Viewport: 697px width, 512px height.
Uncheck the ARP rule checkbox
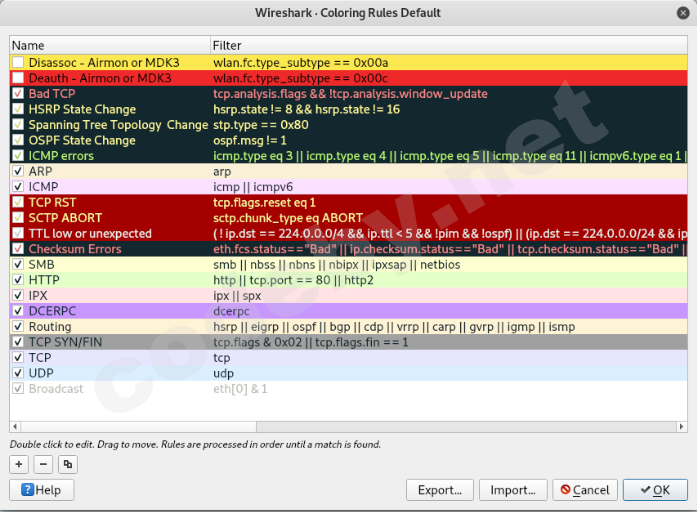pyautogui.click(x=18, y=171)
